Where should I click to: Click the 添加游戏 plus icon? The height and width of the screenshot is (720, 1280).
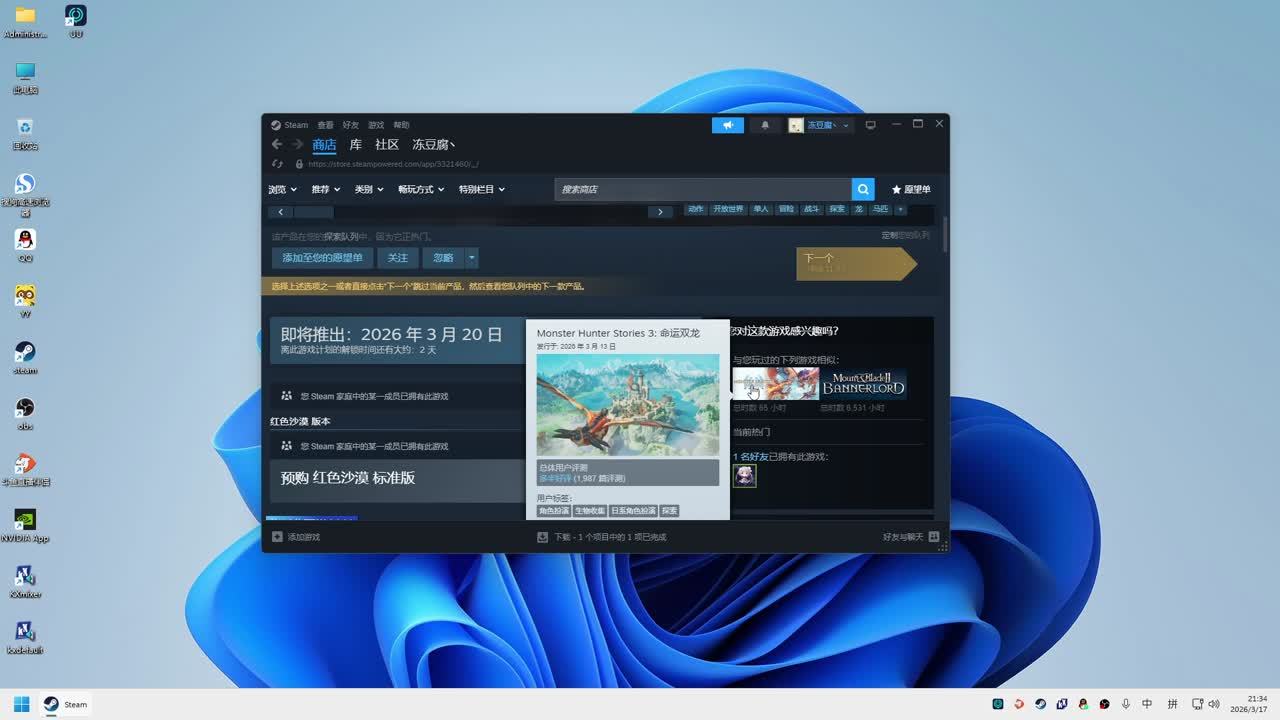(277, 537)
